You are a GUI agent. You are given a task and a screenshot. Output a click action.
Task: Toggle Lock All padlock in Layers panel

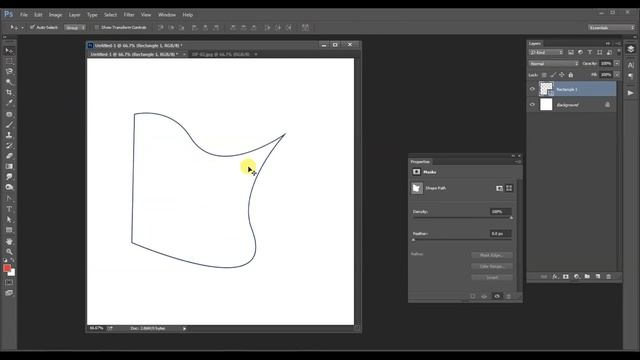pos(571,75)
